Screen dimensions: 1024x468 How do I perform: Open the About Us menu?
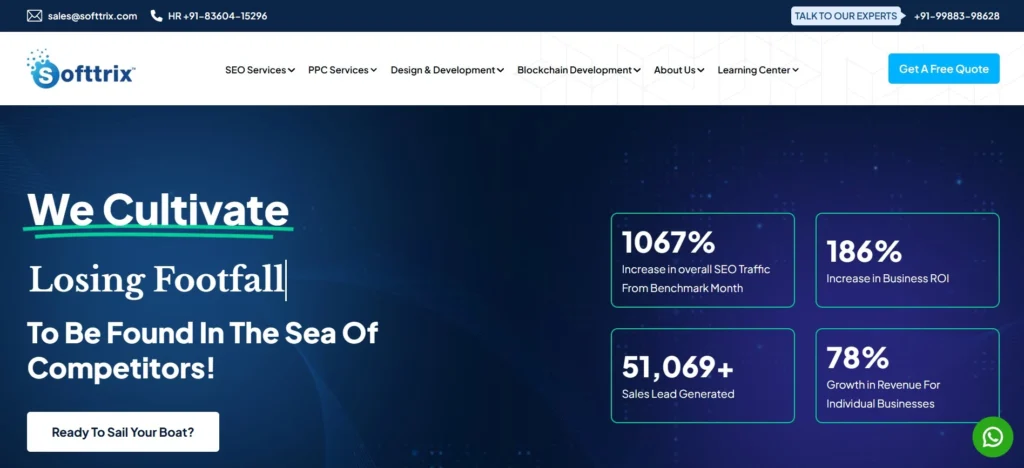point(679,70)
